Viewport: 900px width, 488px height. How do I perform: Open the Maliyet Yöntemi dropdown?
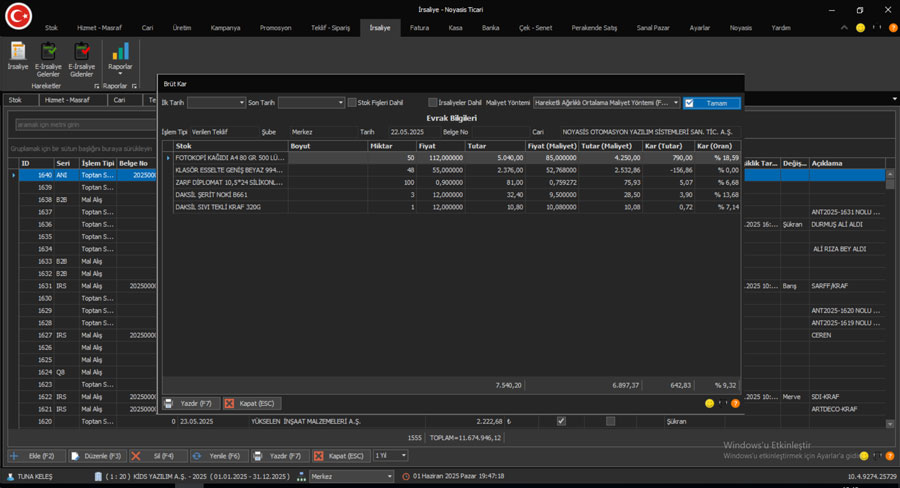[676, 103]
